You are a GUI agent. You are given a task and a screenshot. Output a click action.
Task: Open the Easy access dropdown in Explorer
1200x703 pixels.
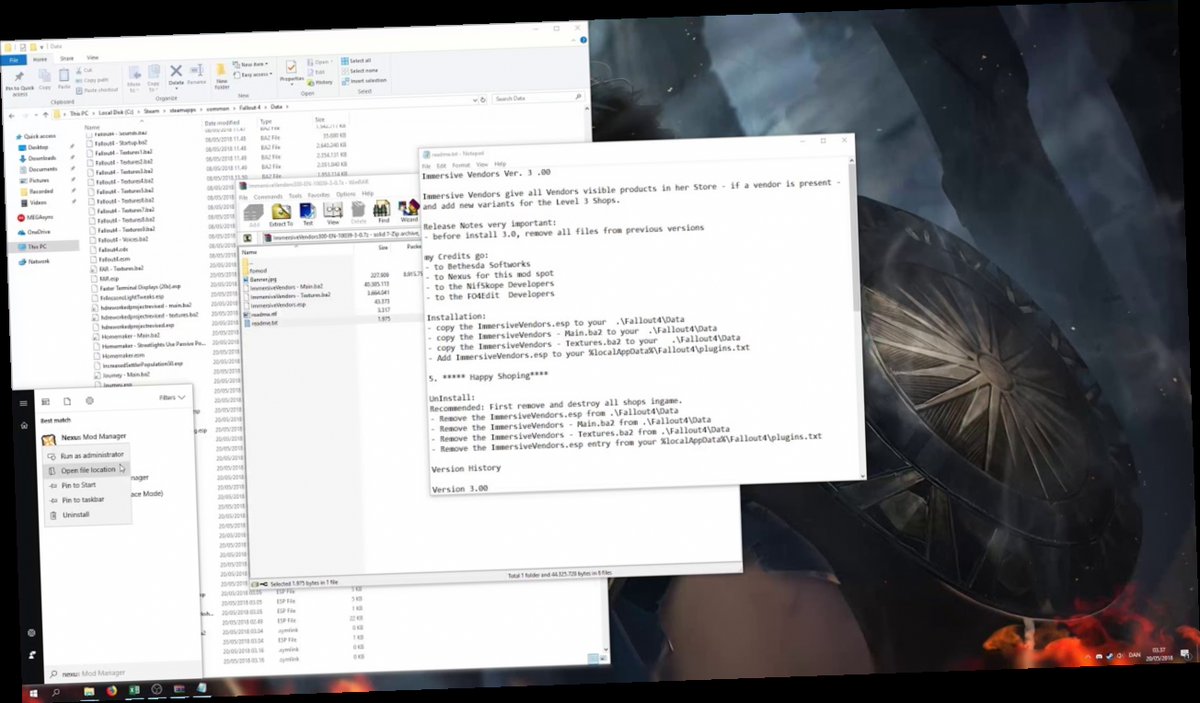[254, 74]
